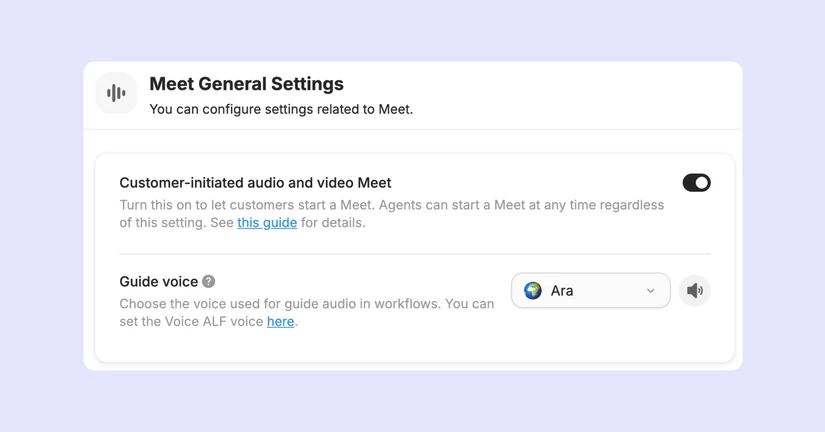
Task: Open the Guide voice help question mark
Action: [209, 282]
